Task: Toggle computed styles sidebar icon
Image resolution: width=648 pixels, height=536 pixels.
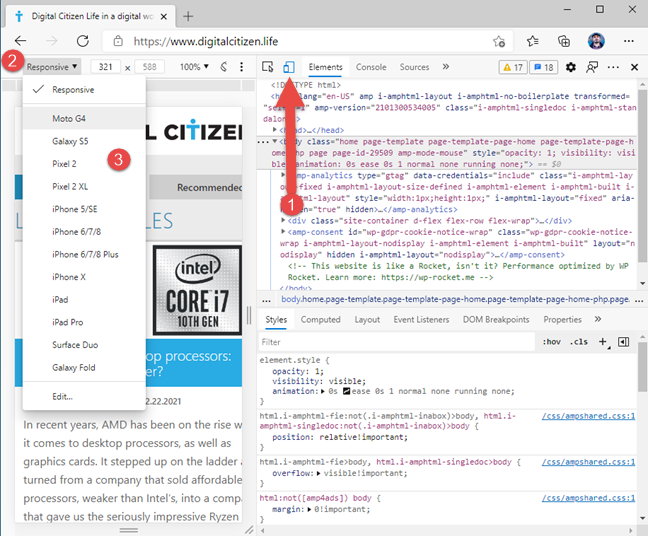Action: tap(623, 342)
